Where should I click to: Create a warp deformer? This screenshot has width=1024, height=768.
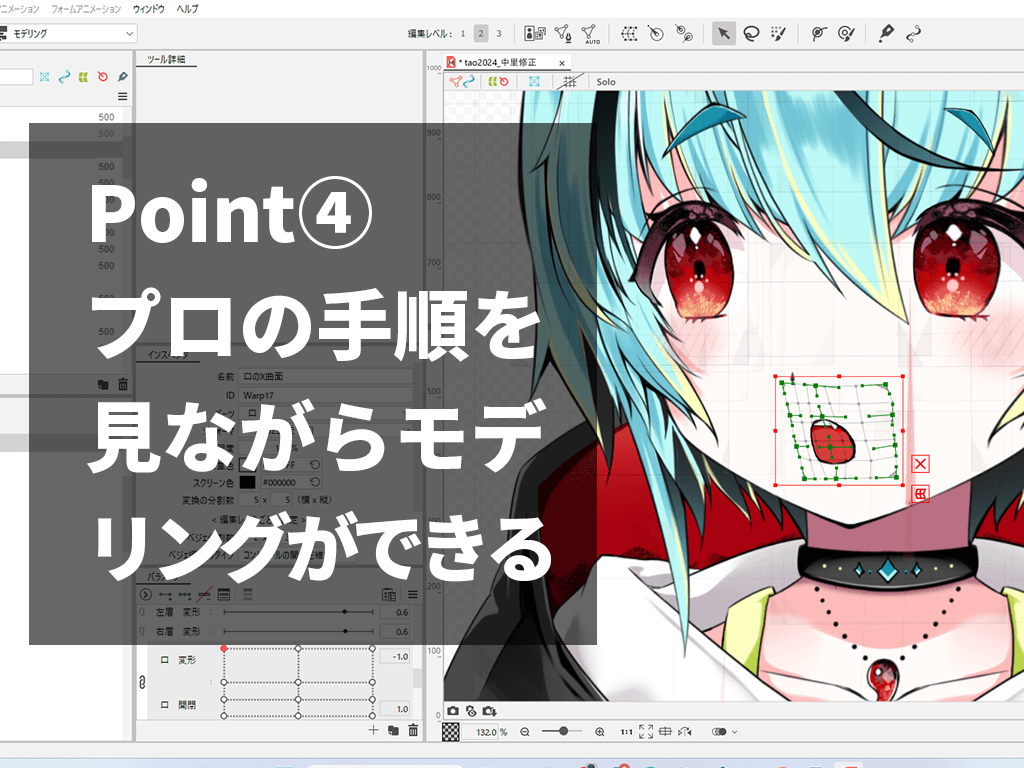tap(629, 33)
